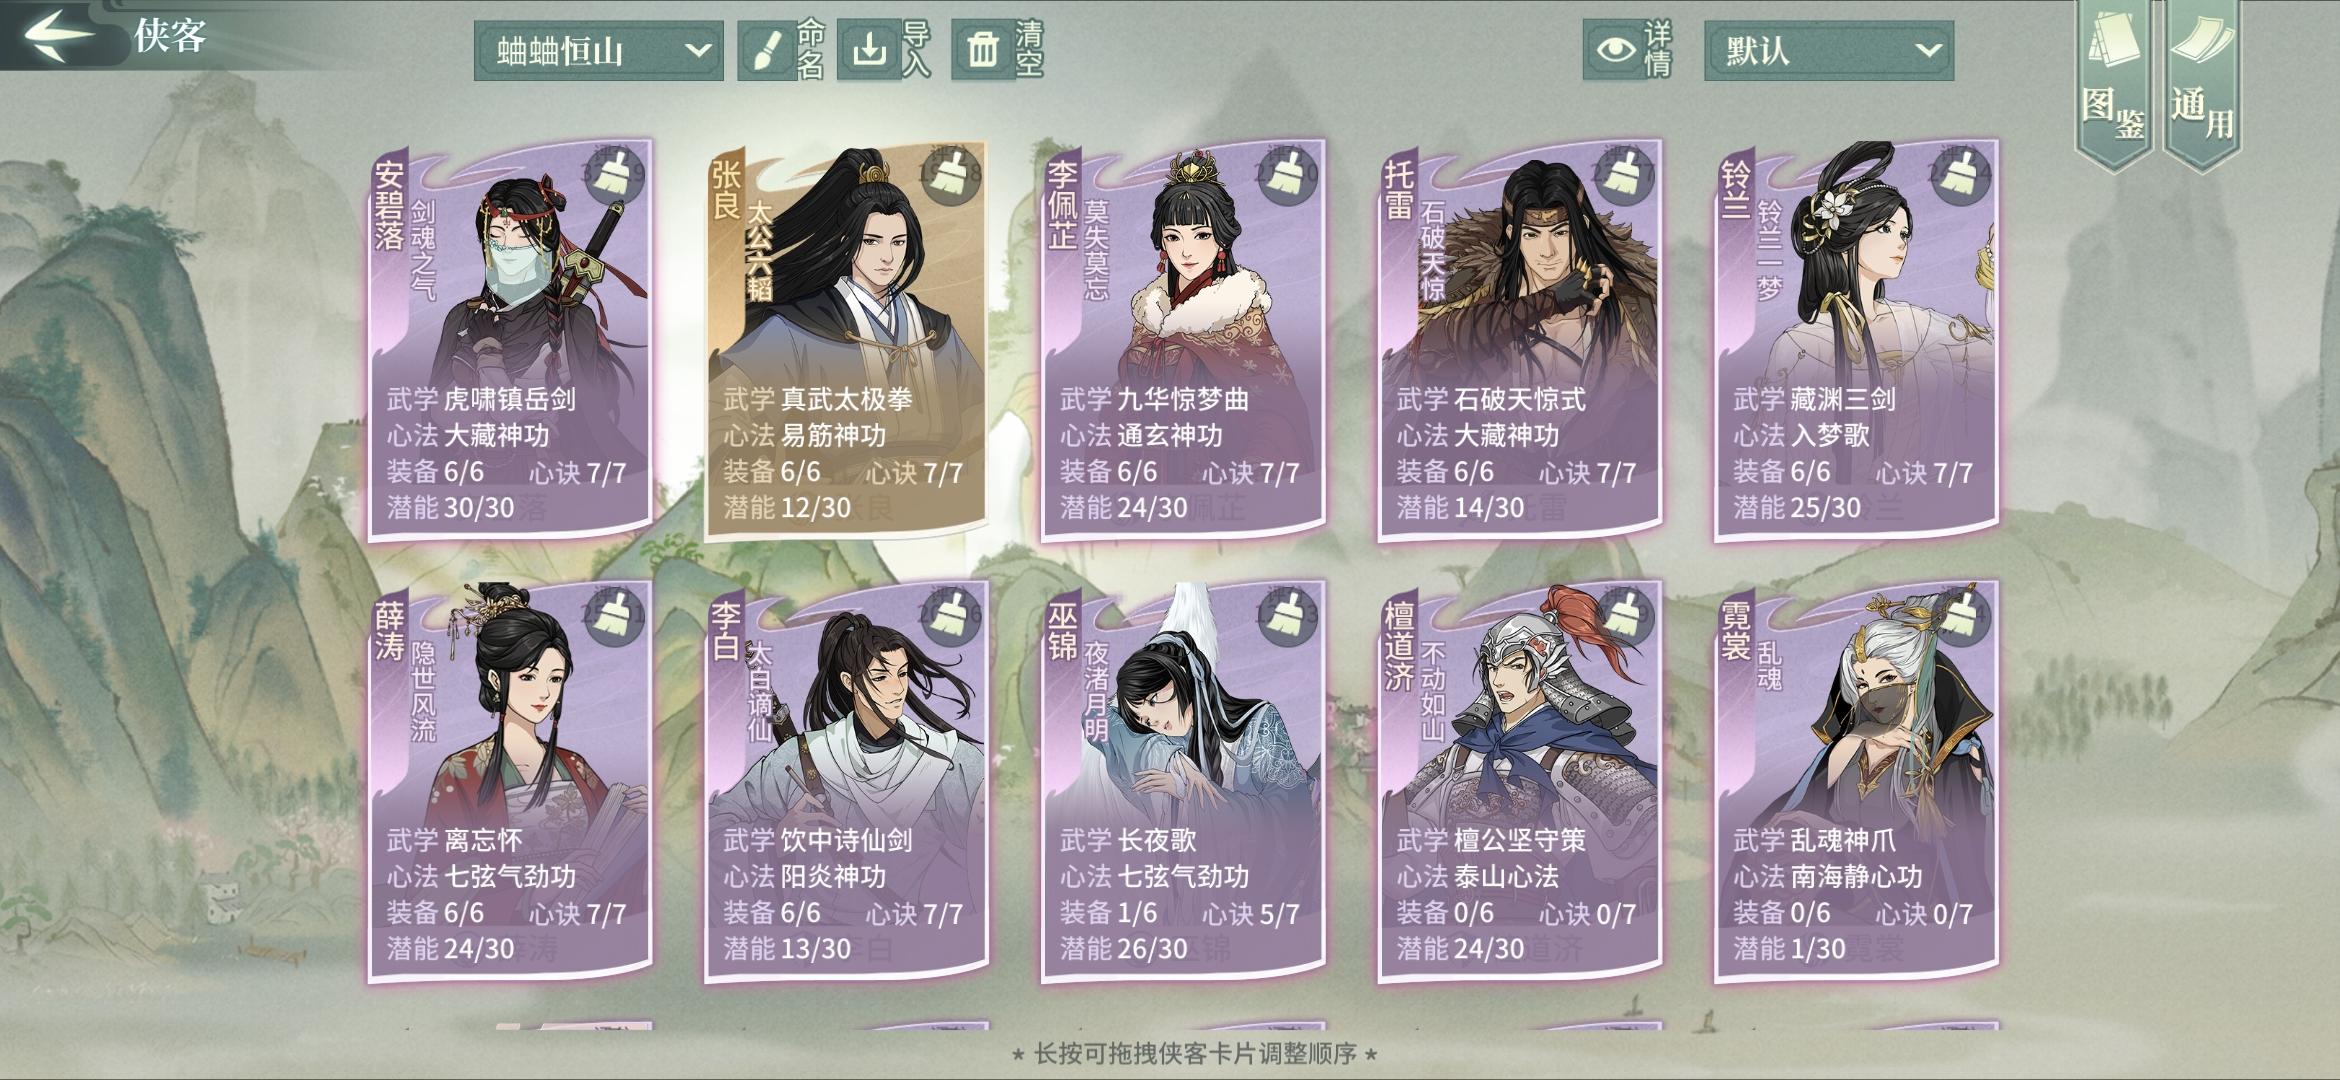Open the 图鉴 banner tab
This screenshot has height=1080, width=2340.
point(2114,85)
